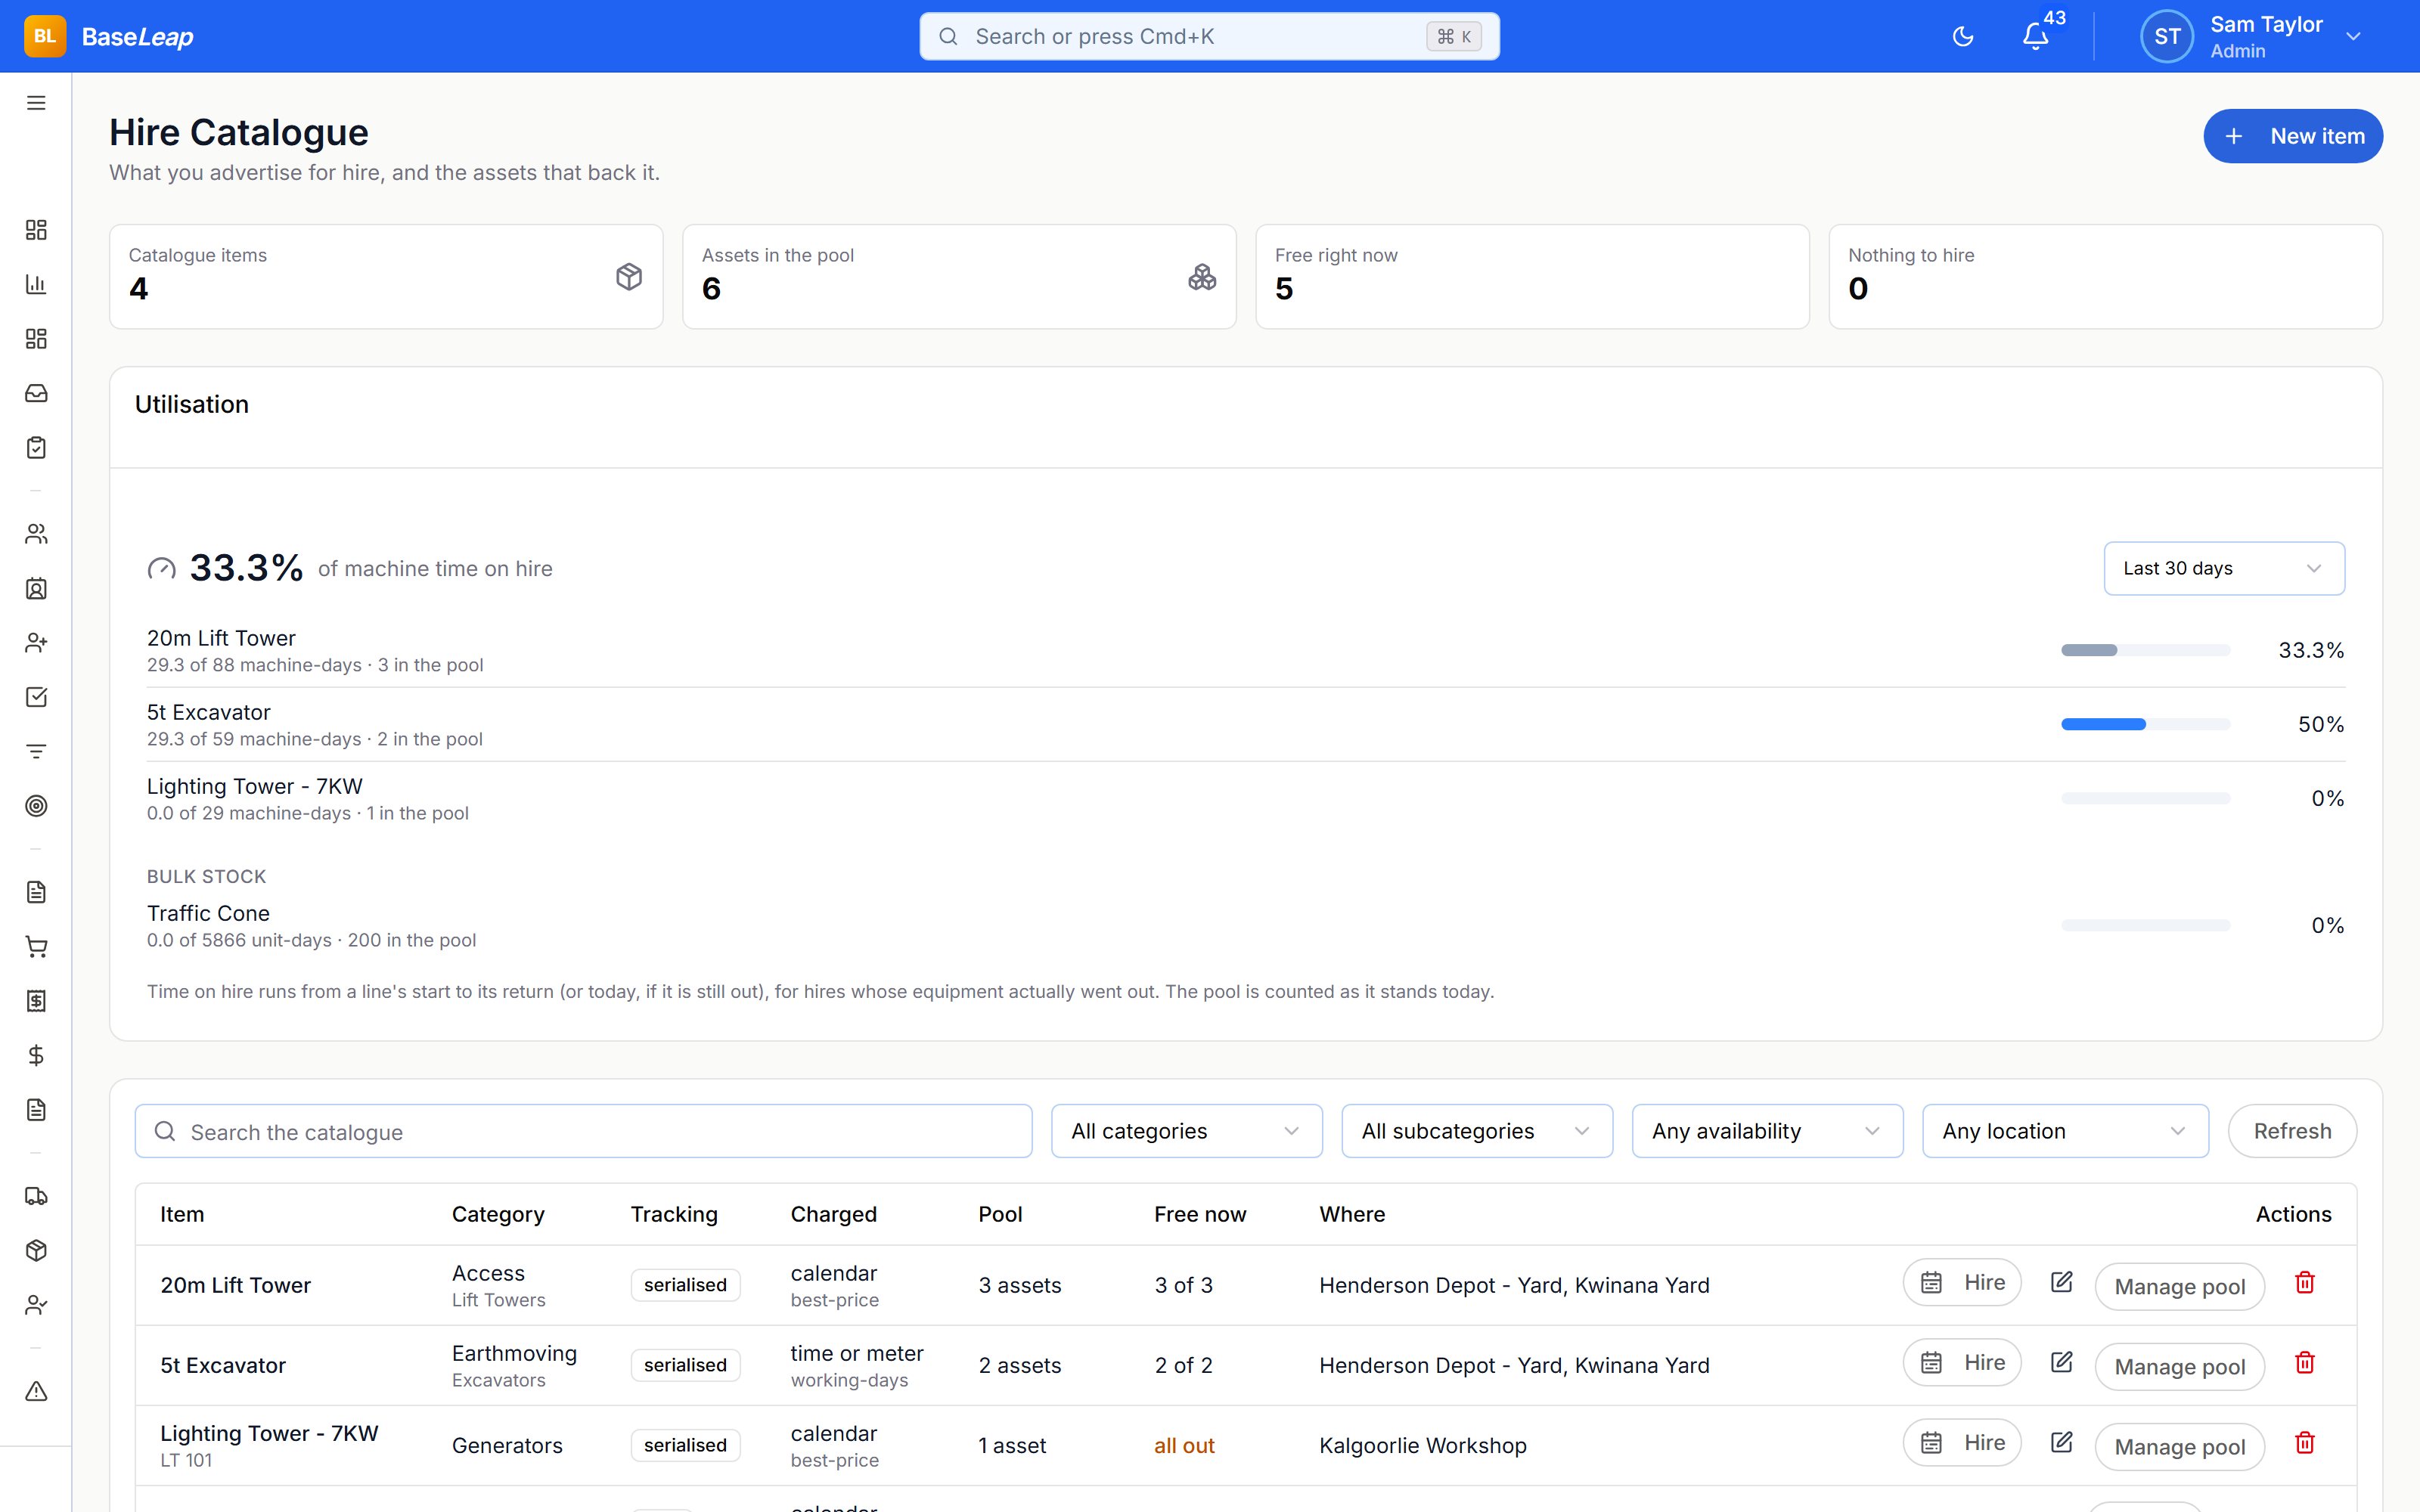Open the add-user sidebar icon
This screenshot has height=1512, width=2420.
pos(36,642)
